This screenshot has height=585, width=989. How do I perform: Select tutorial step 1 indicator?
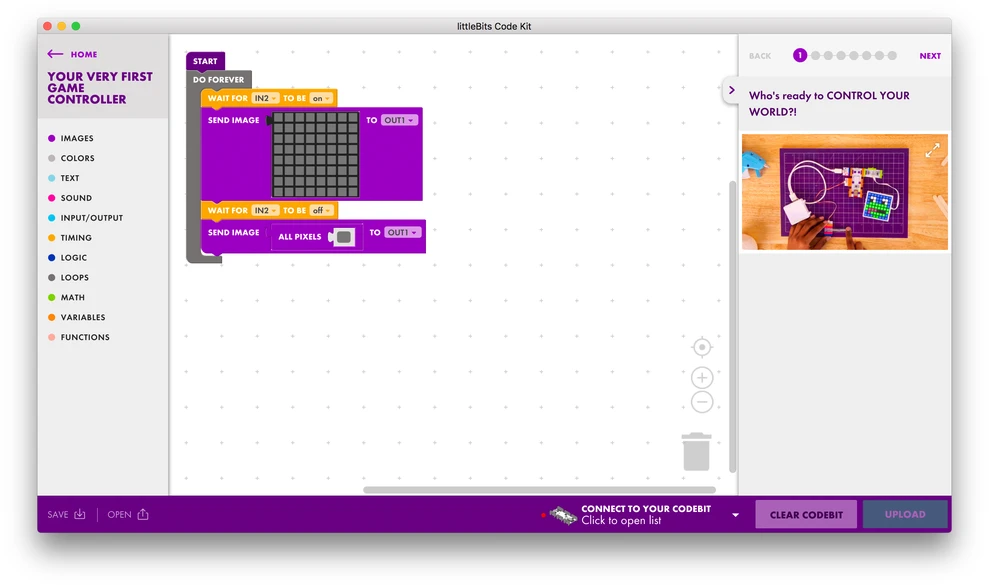click(x=800, y=56)
